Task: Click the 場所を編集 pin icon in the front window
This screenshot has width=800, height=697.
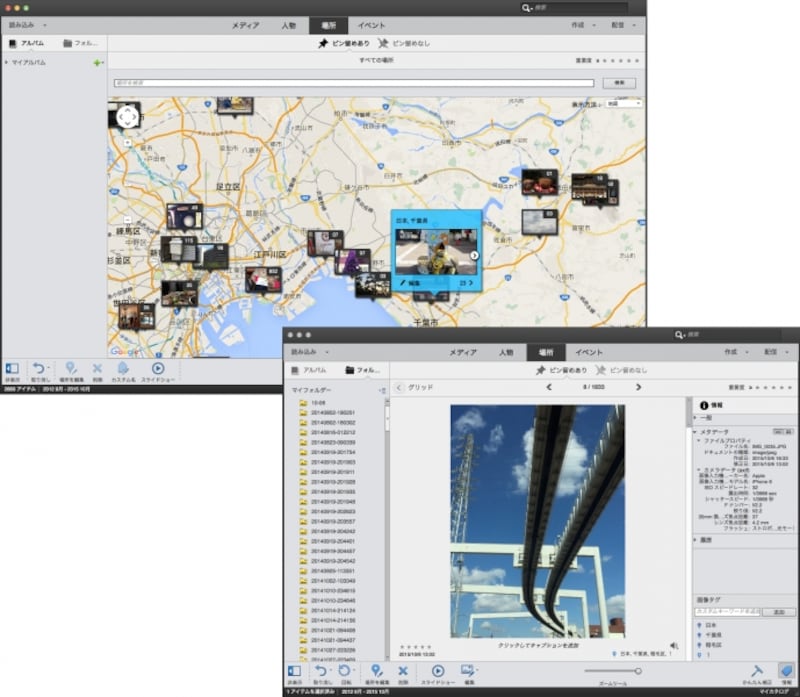Action: 376,671
